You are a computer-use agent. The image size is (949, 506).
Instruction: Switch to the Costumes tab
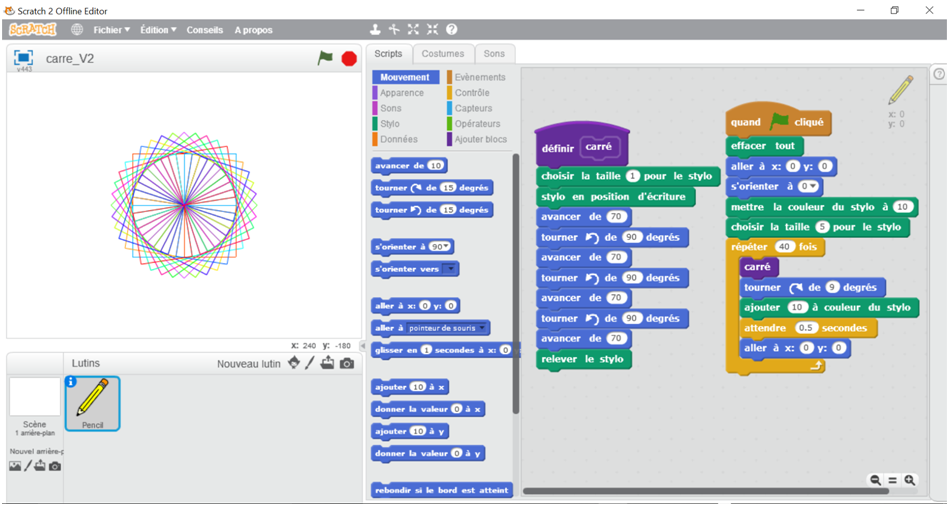[442, 54]
